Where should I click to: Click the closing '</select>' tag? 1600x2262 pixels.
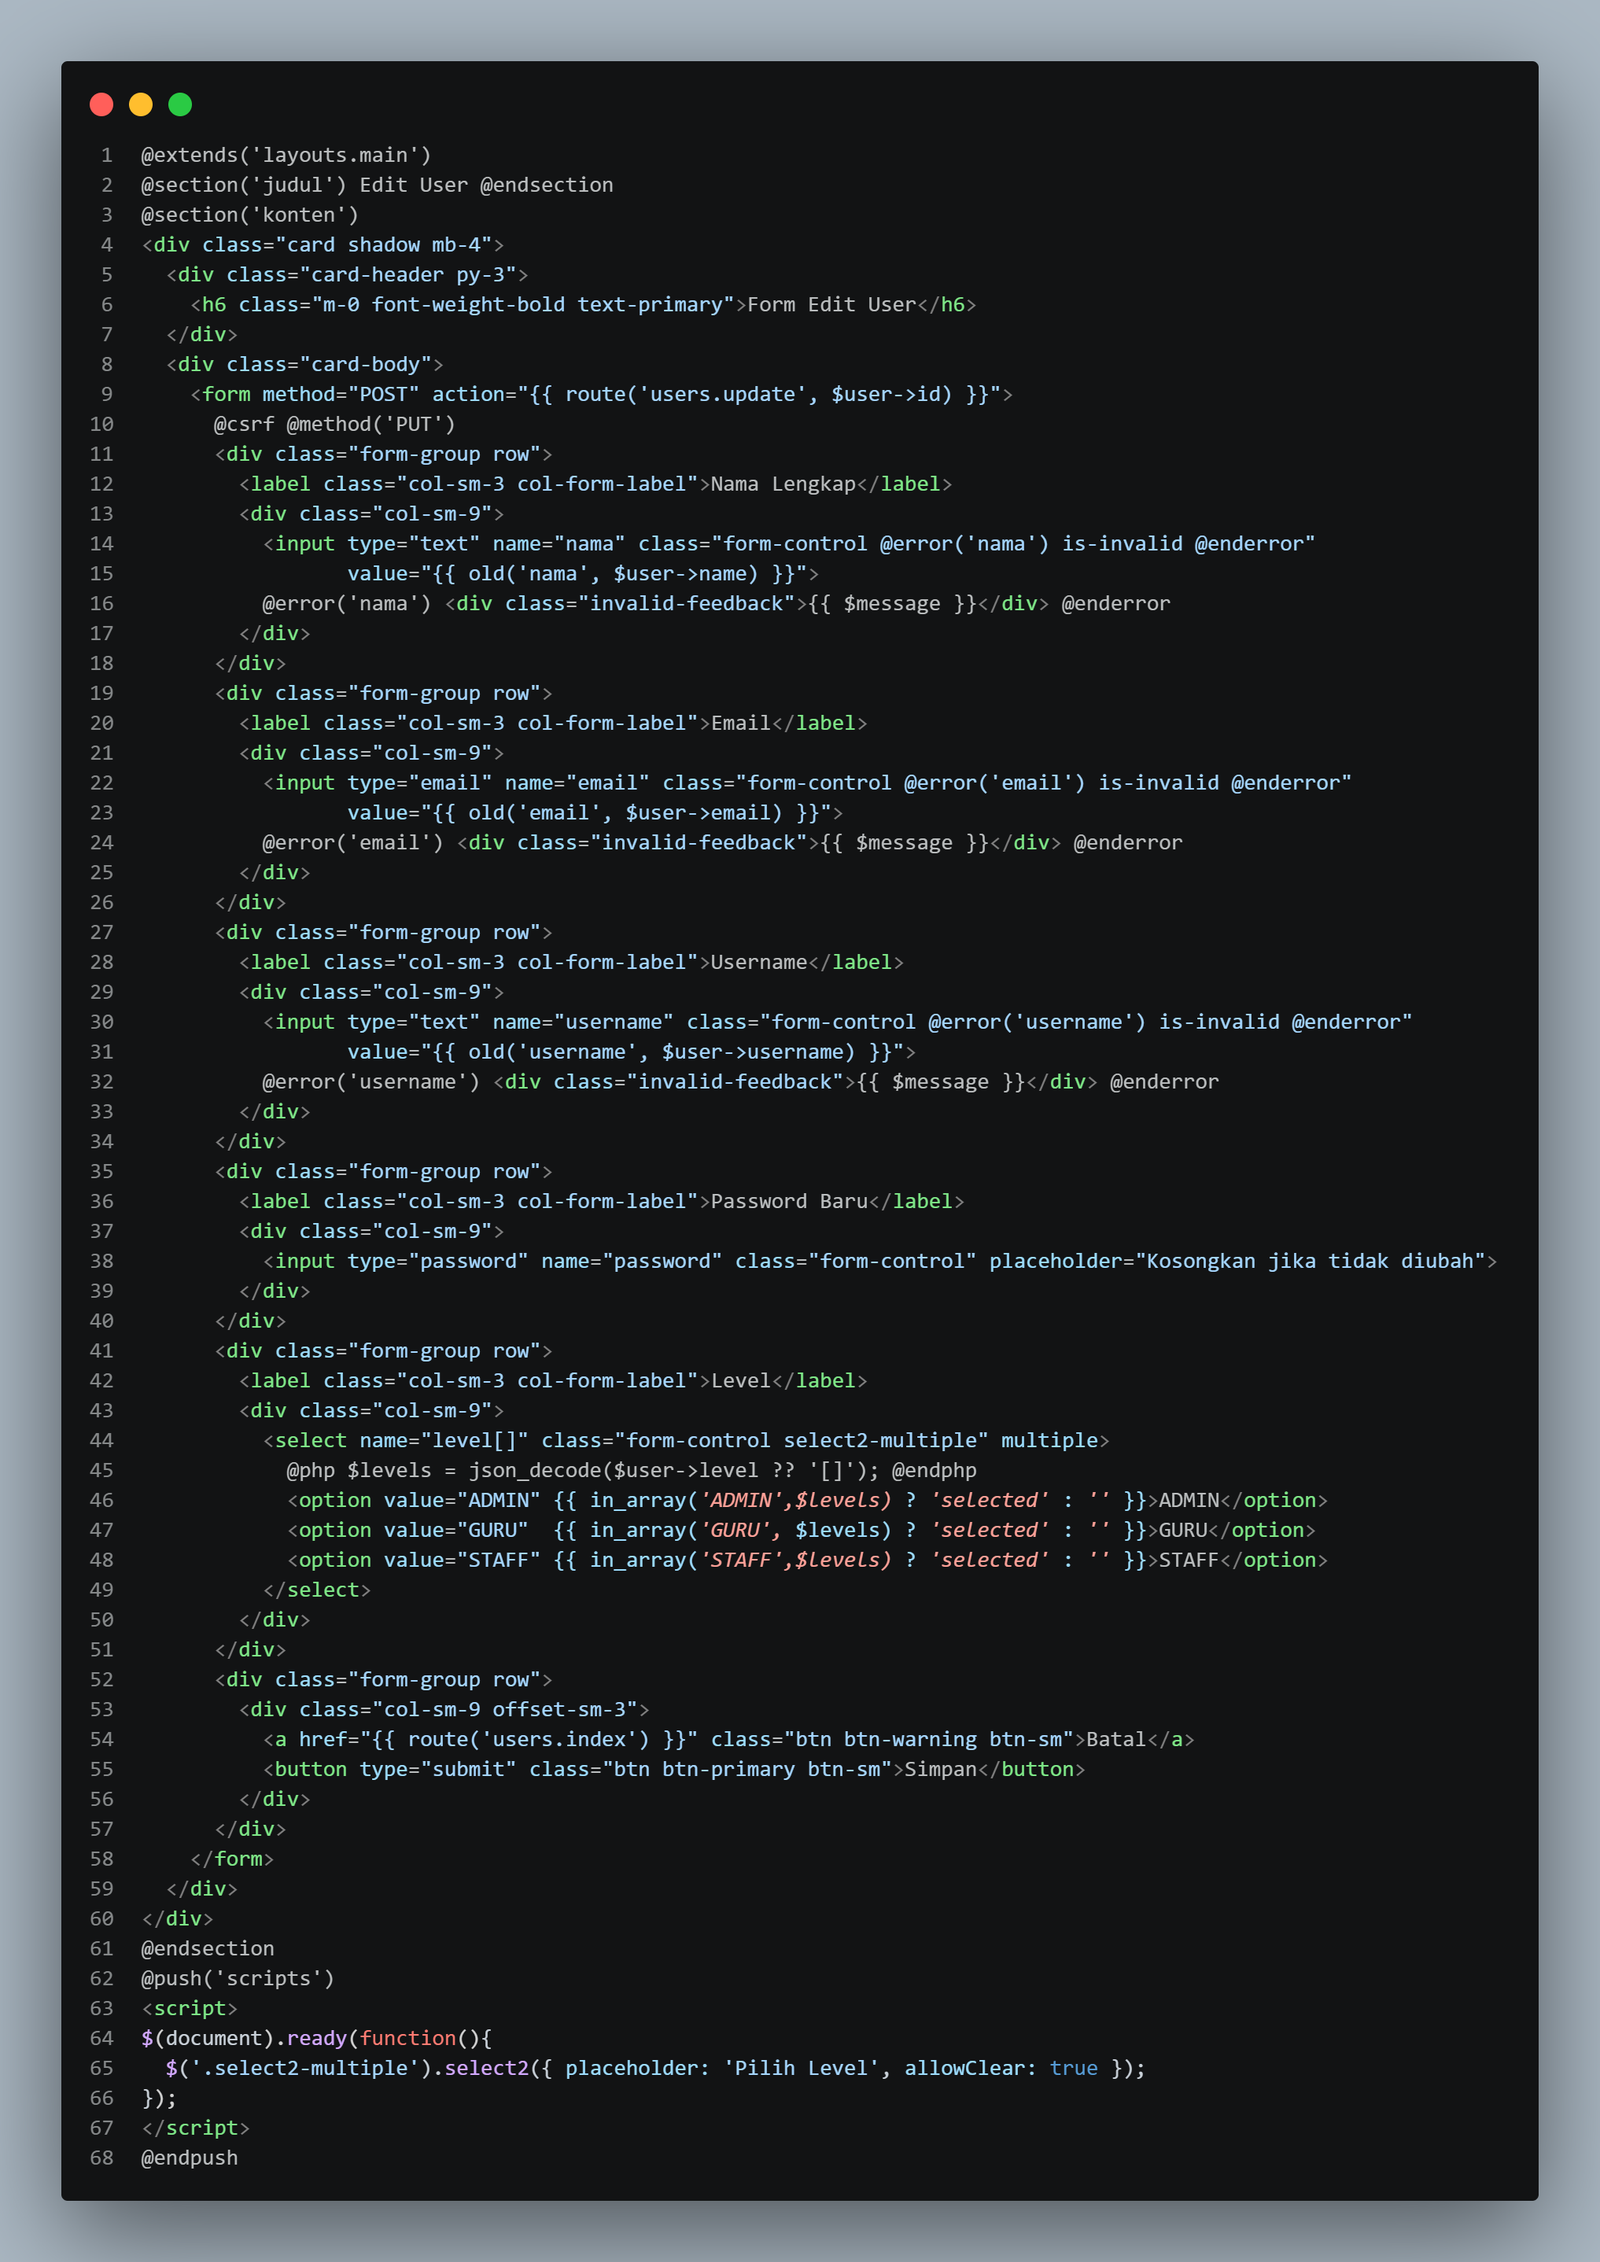(x=317, y=1590)
